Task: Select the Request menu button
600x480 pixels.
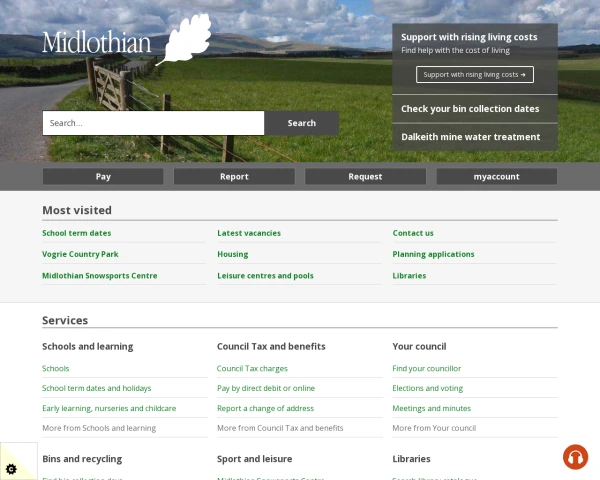Action: click(365, 176)
